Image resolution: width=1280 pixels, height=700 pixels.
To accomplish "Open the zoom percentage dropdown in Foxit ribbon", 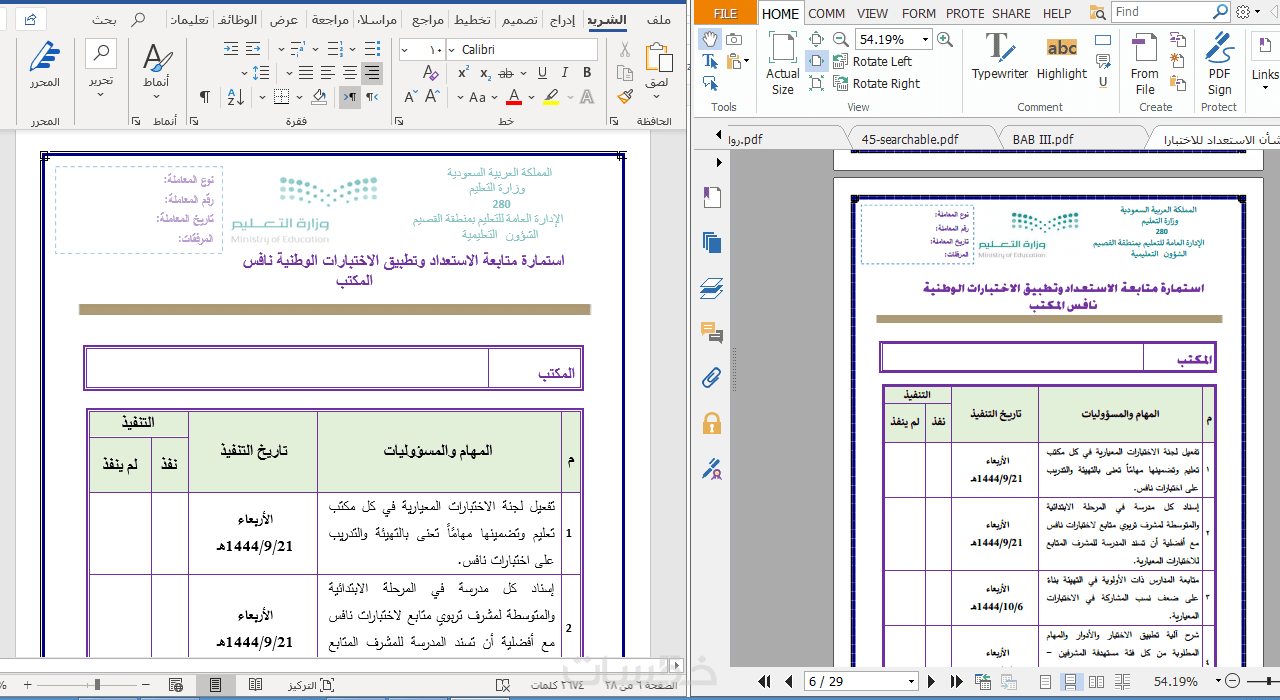I will pyautogui.click(x=925, y=40).
